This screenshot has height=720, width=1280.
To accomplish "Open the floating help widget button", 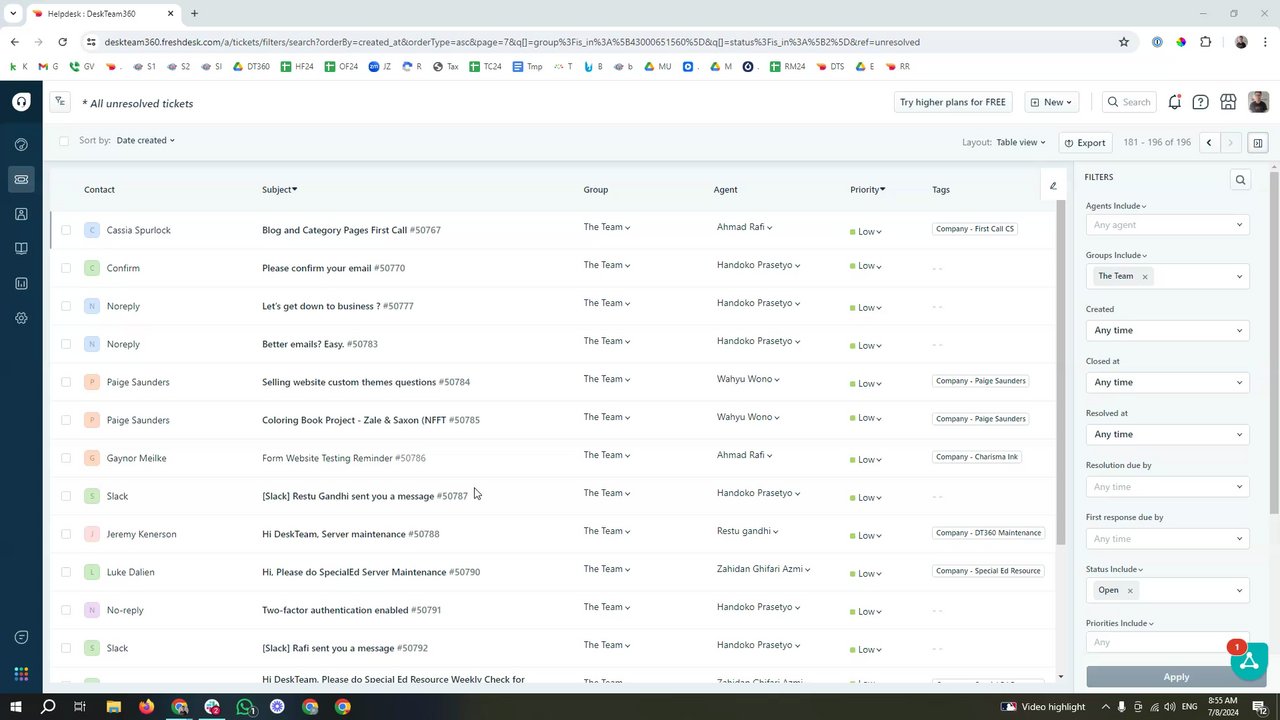I will (1250, 661).
